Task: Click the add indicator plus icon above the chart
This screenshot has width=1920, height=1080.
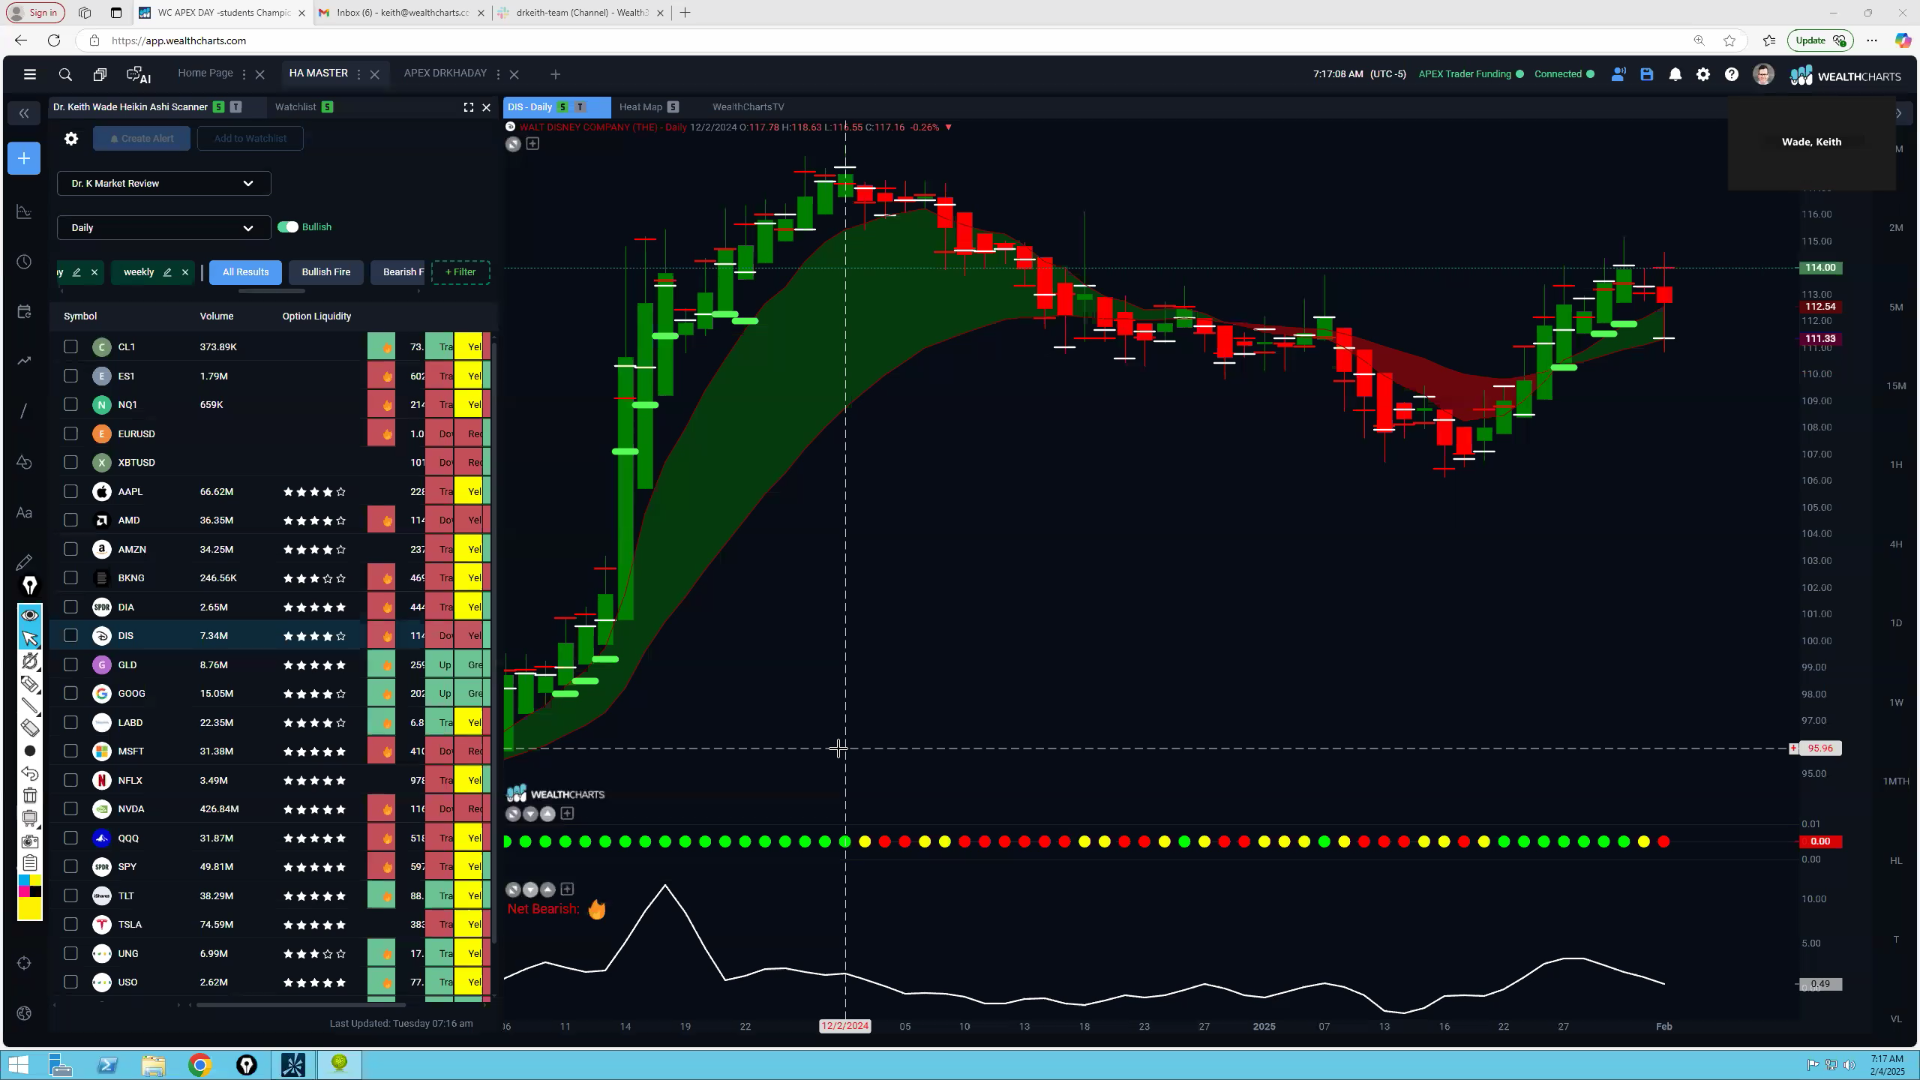Action: pyautogui.click(x=533, y=144)
